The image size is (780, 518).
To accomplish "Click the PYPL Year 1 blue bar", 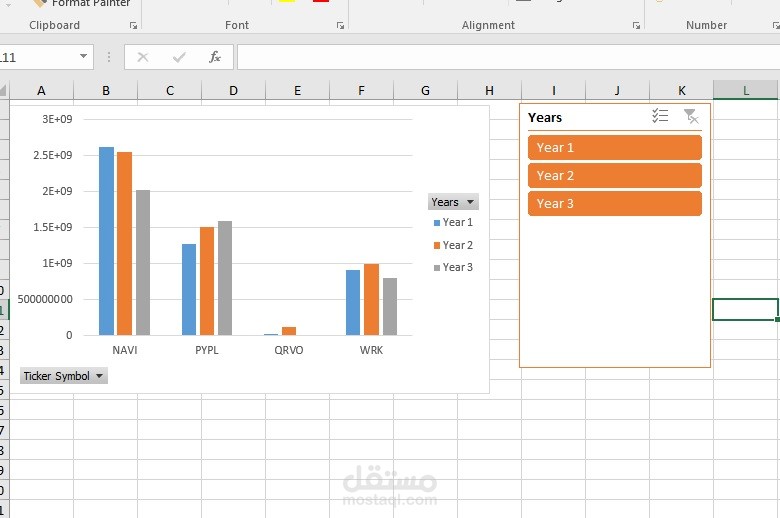I will 189,290.
